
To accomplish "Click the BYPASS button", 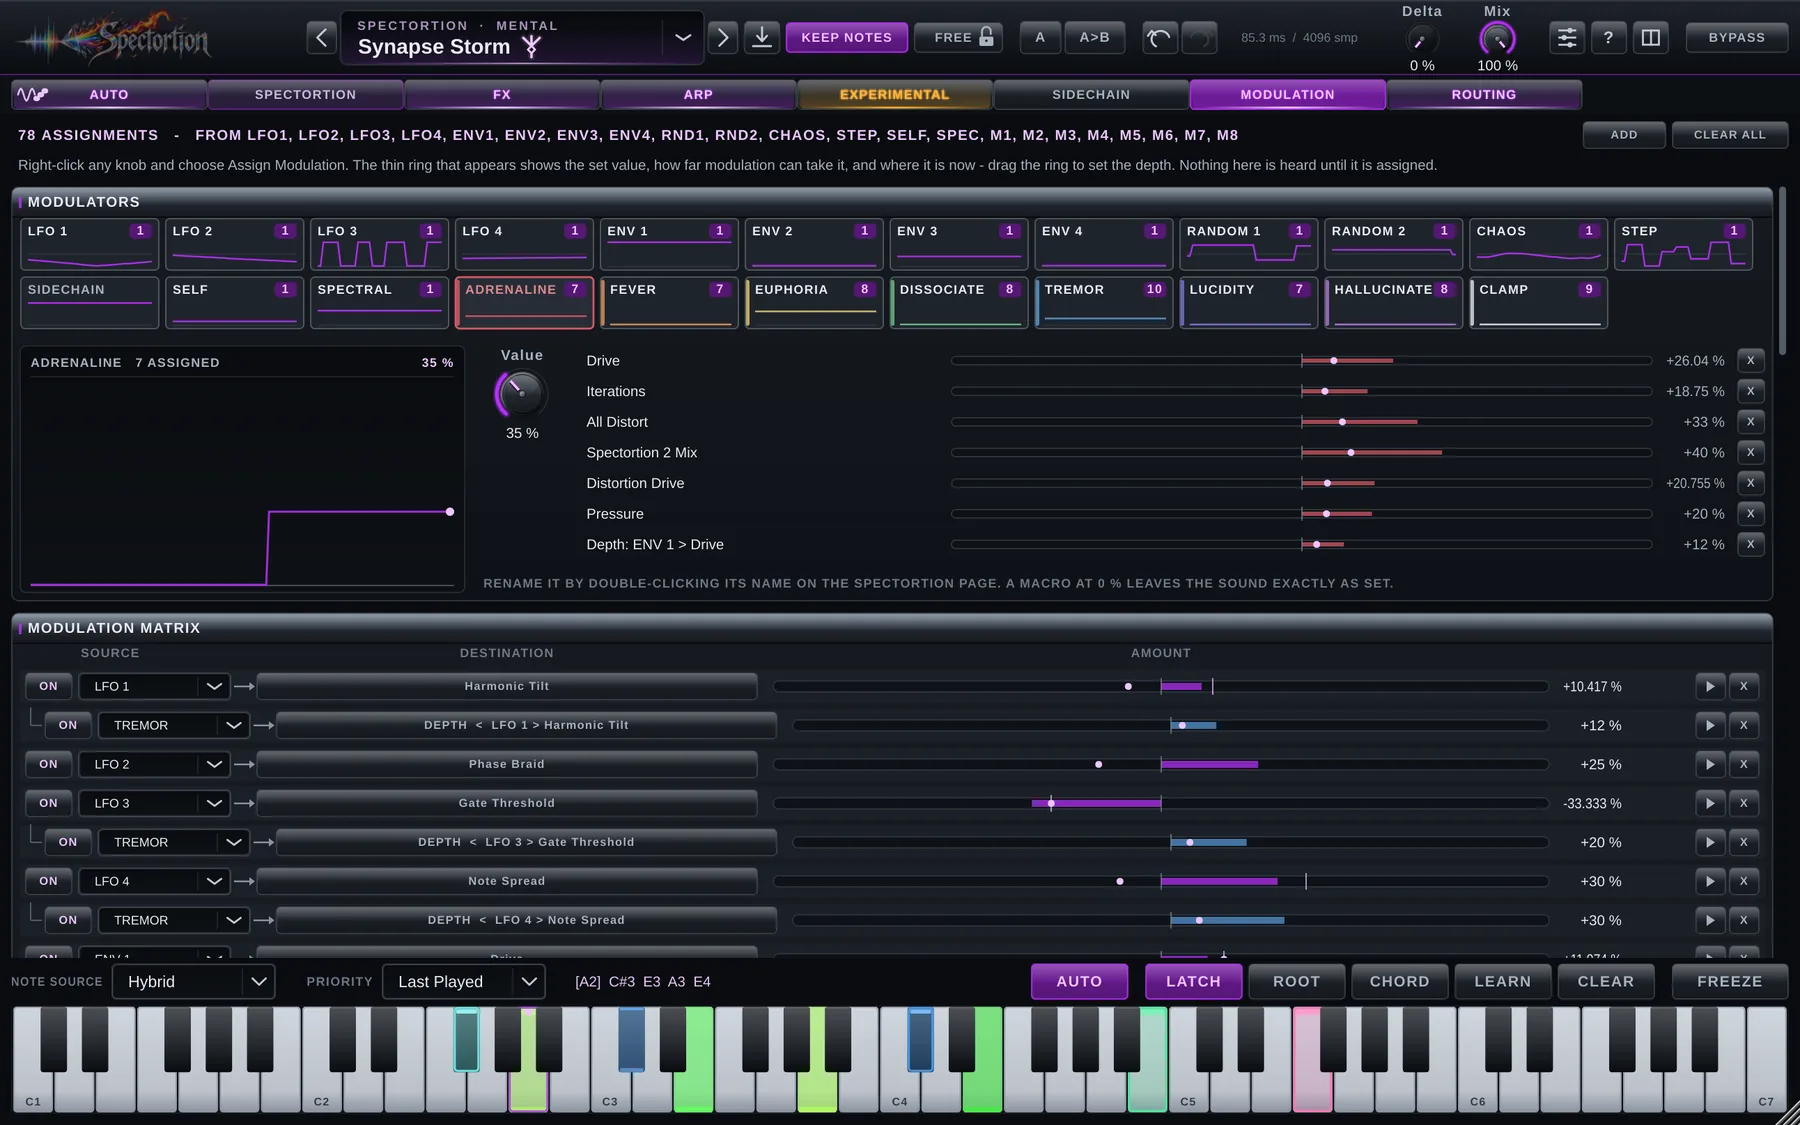I will pos(1736,38).
